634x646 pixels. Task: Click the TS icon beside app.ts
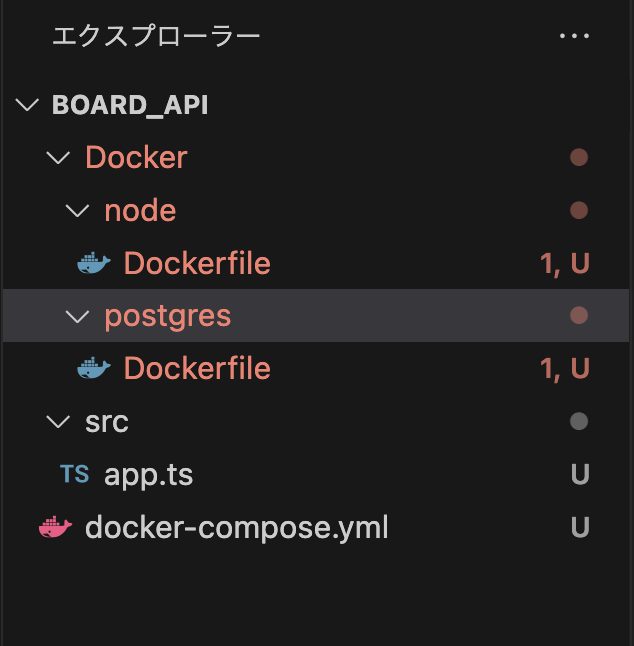click(x=75, y=474)
